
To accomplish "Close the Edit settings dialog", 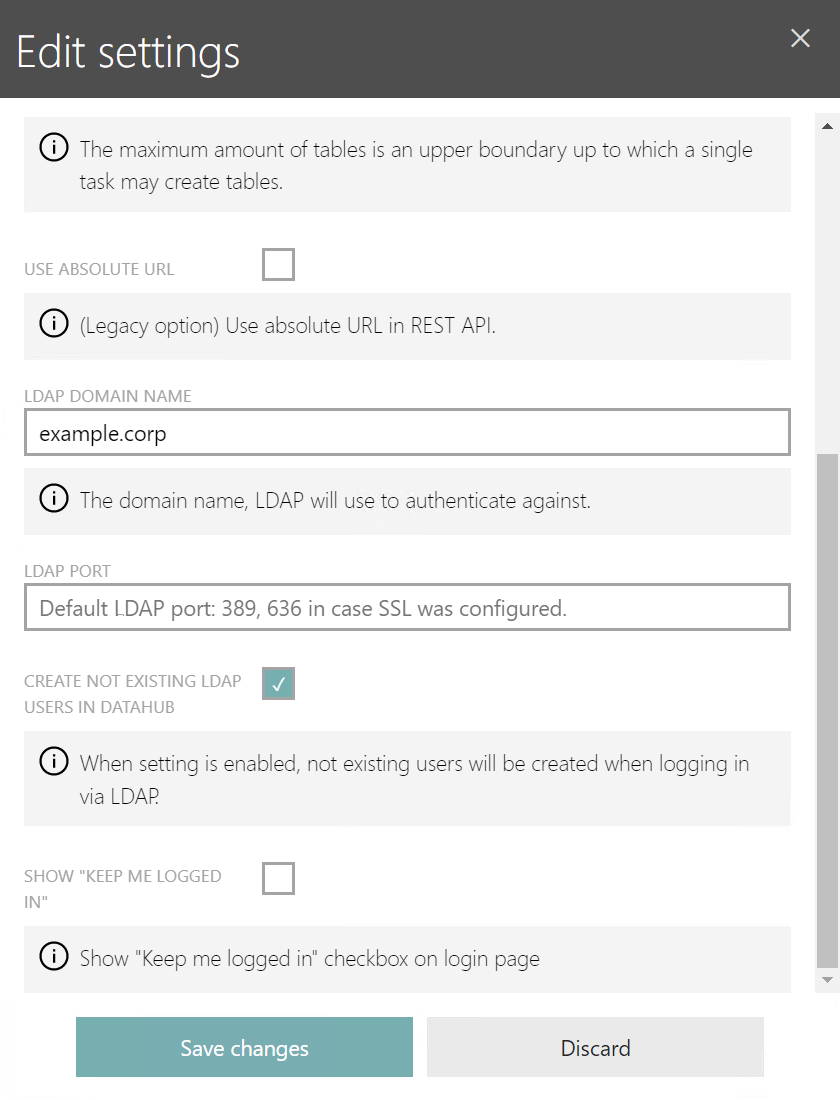I will pyautogui.click(x=800, y=38).
